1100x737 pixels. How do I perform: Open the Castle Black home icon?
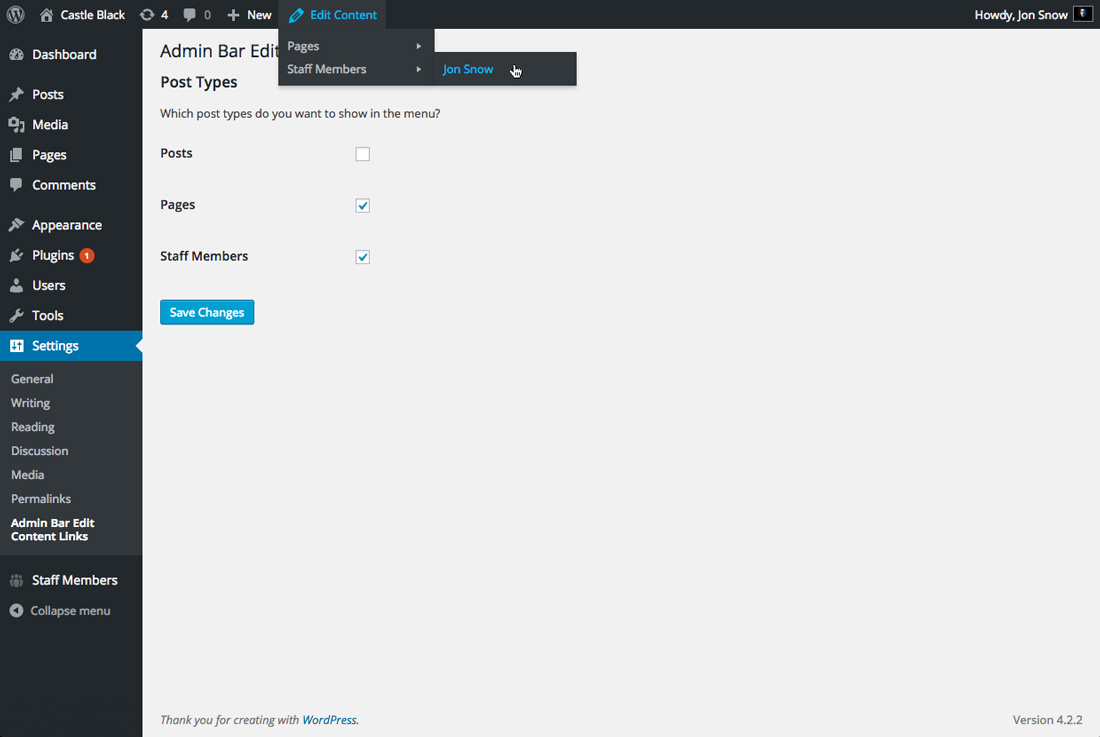(46, 15)
